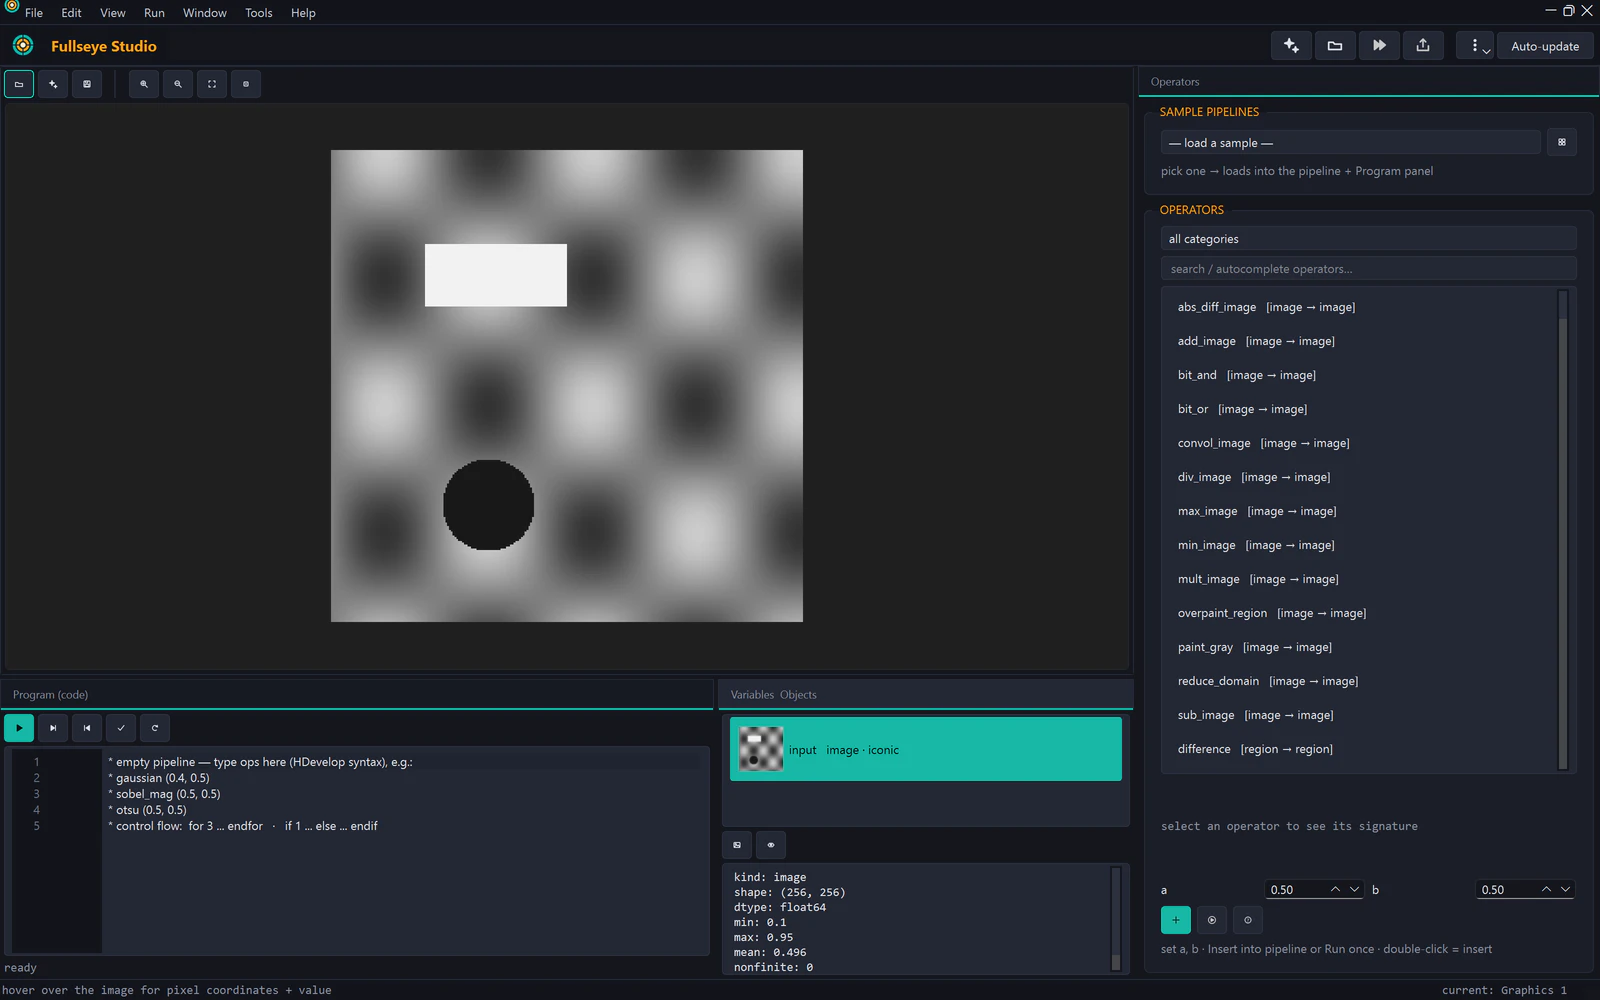The image size is (1600, 1000).
Task: Click the Program (code) panel tab
Action: (50, 695)
